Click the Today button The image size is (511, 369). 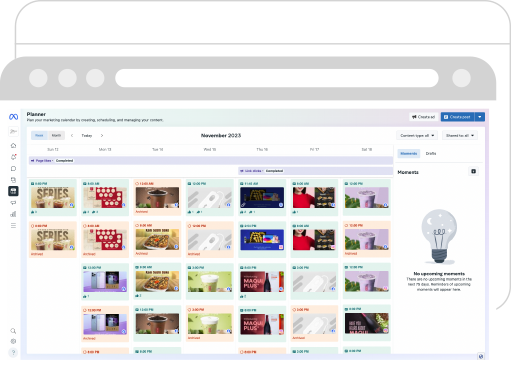(x=87, y=135)
